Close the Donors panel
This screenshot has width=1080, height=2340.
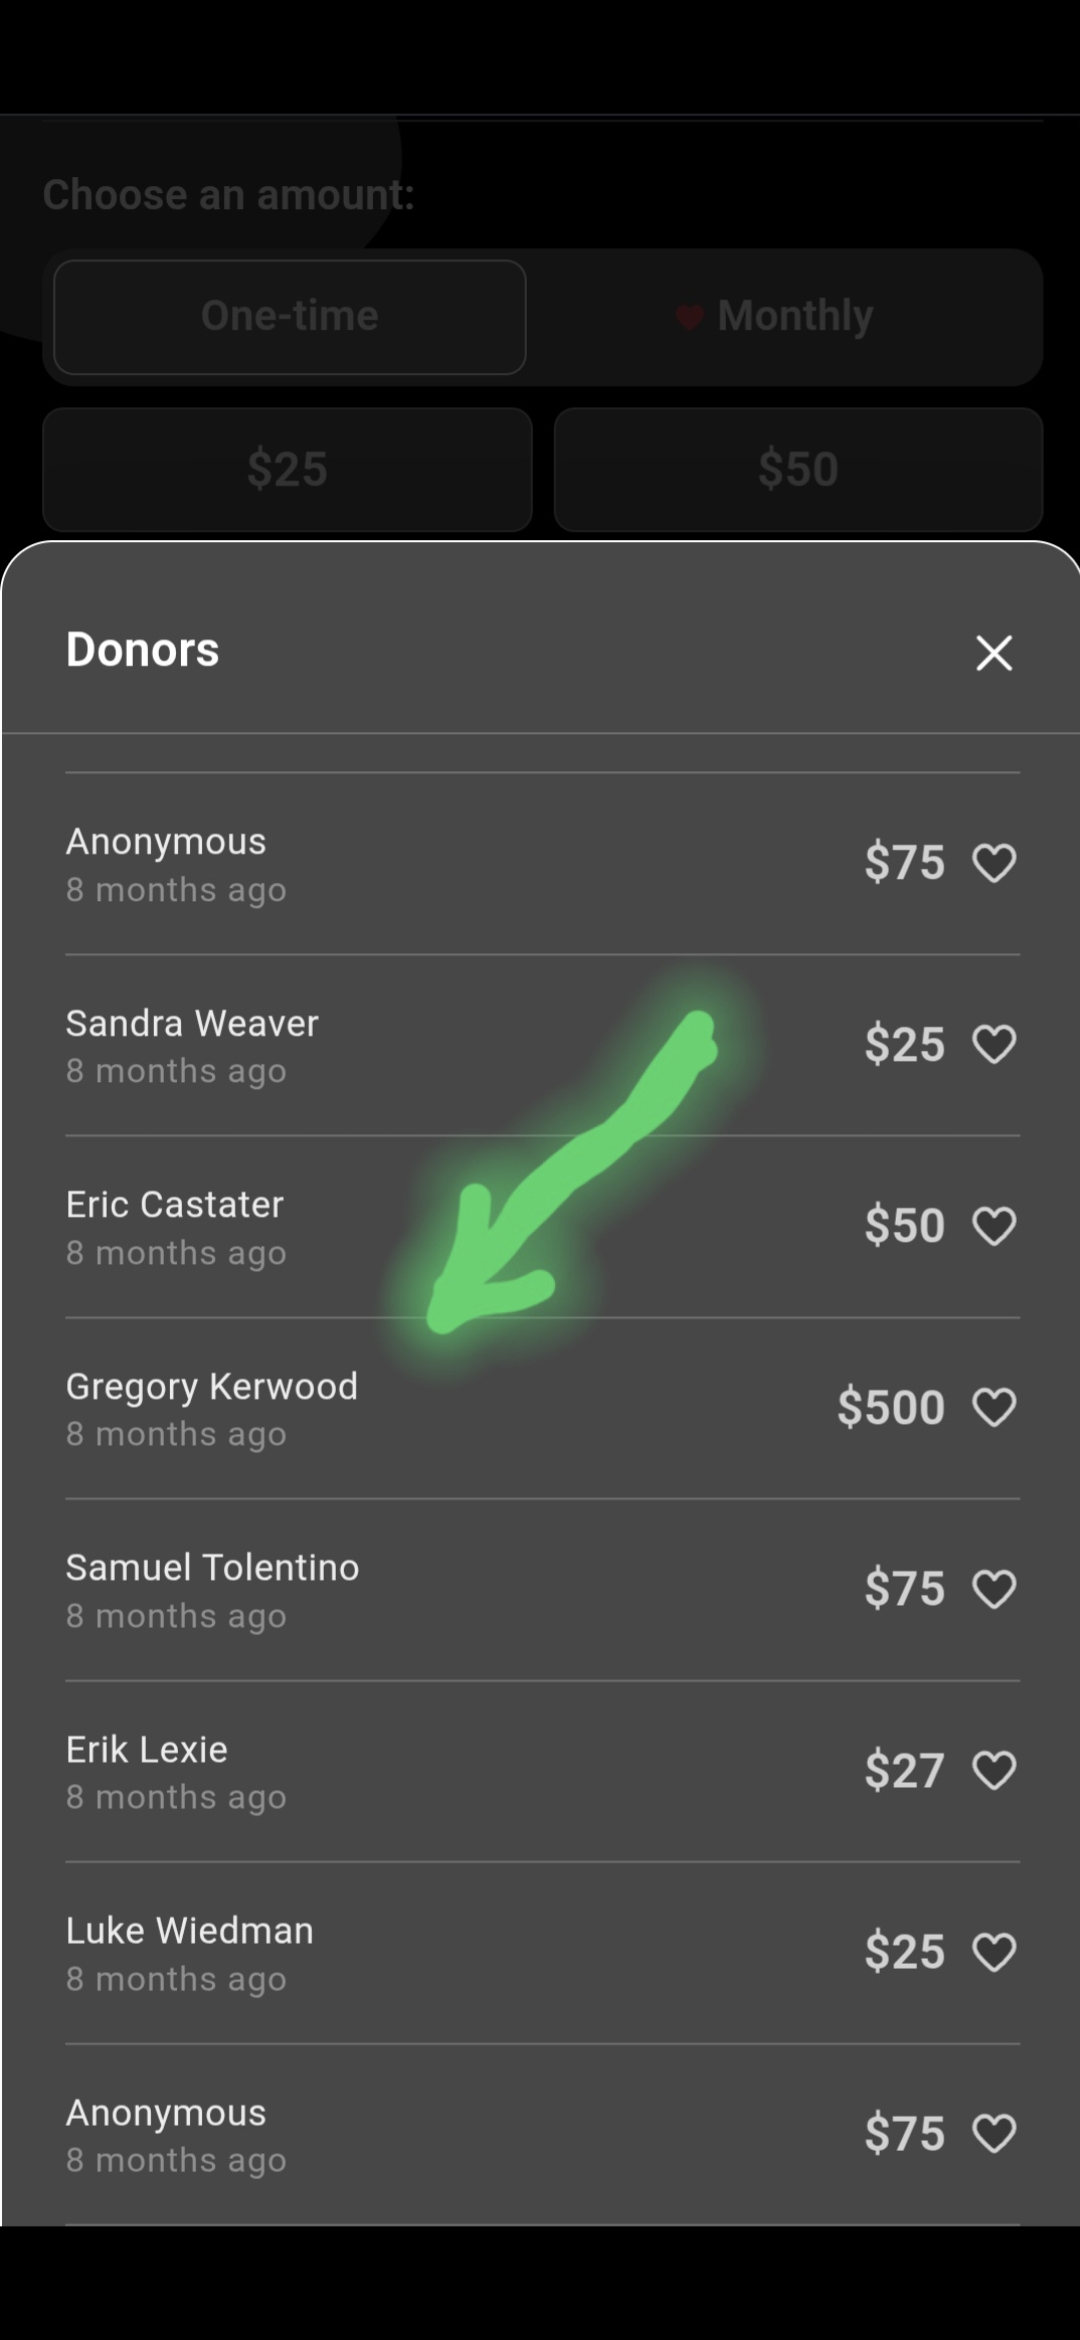pyautogui.click(x=994, y=653)
